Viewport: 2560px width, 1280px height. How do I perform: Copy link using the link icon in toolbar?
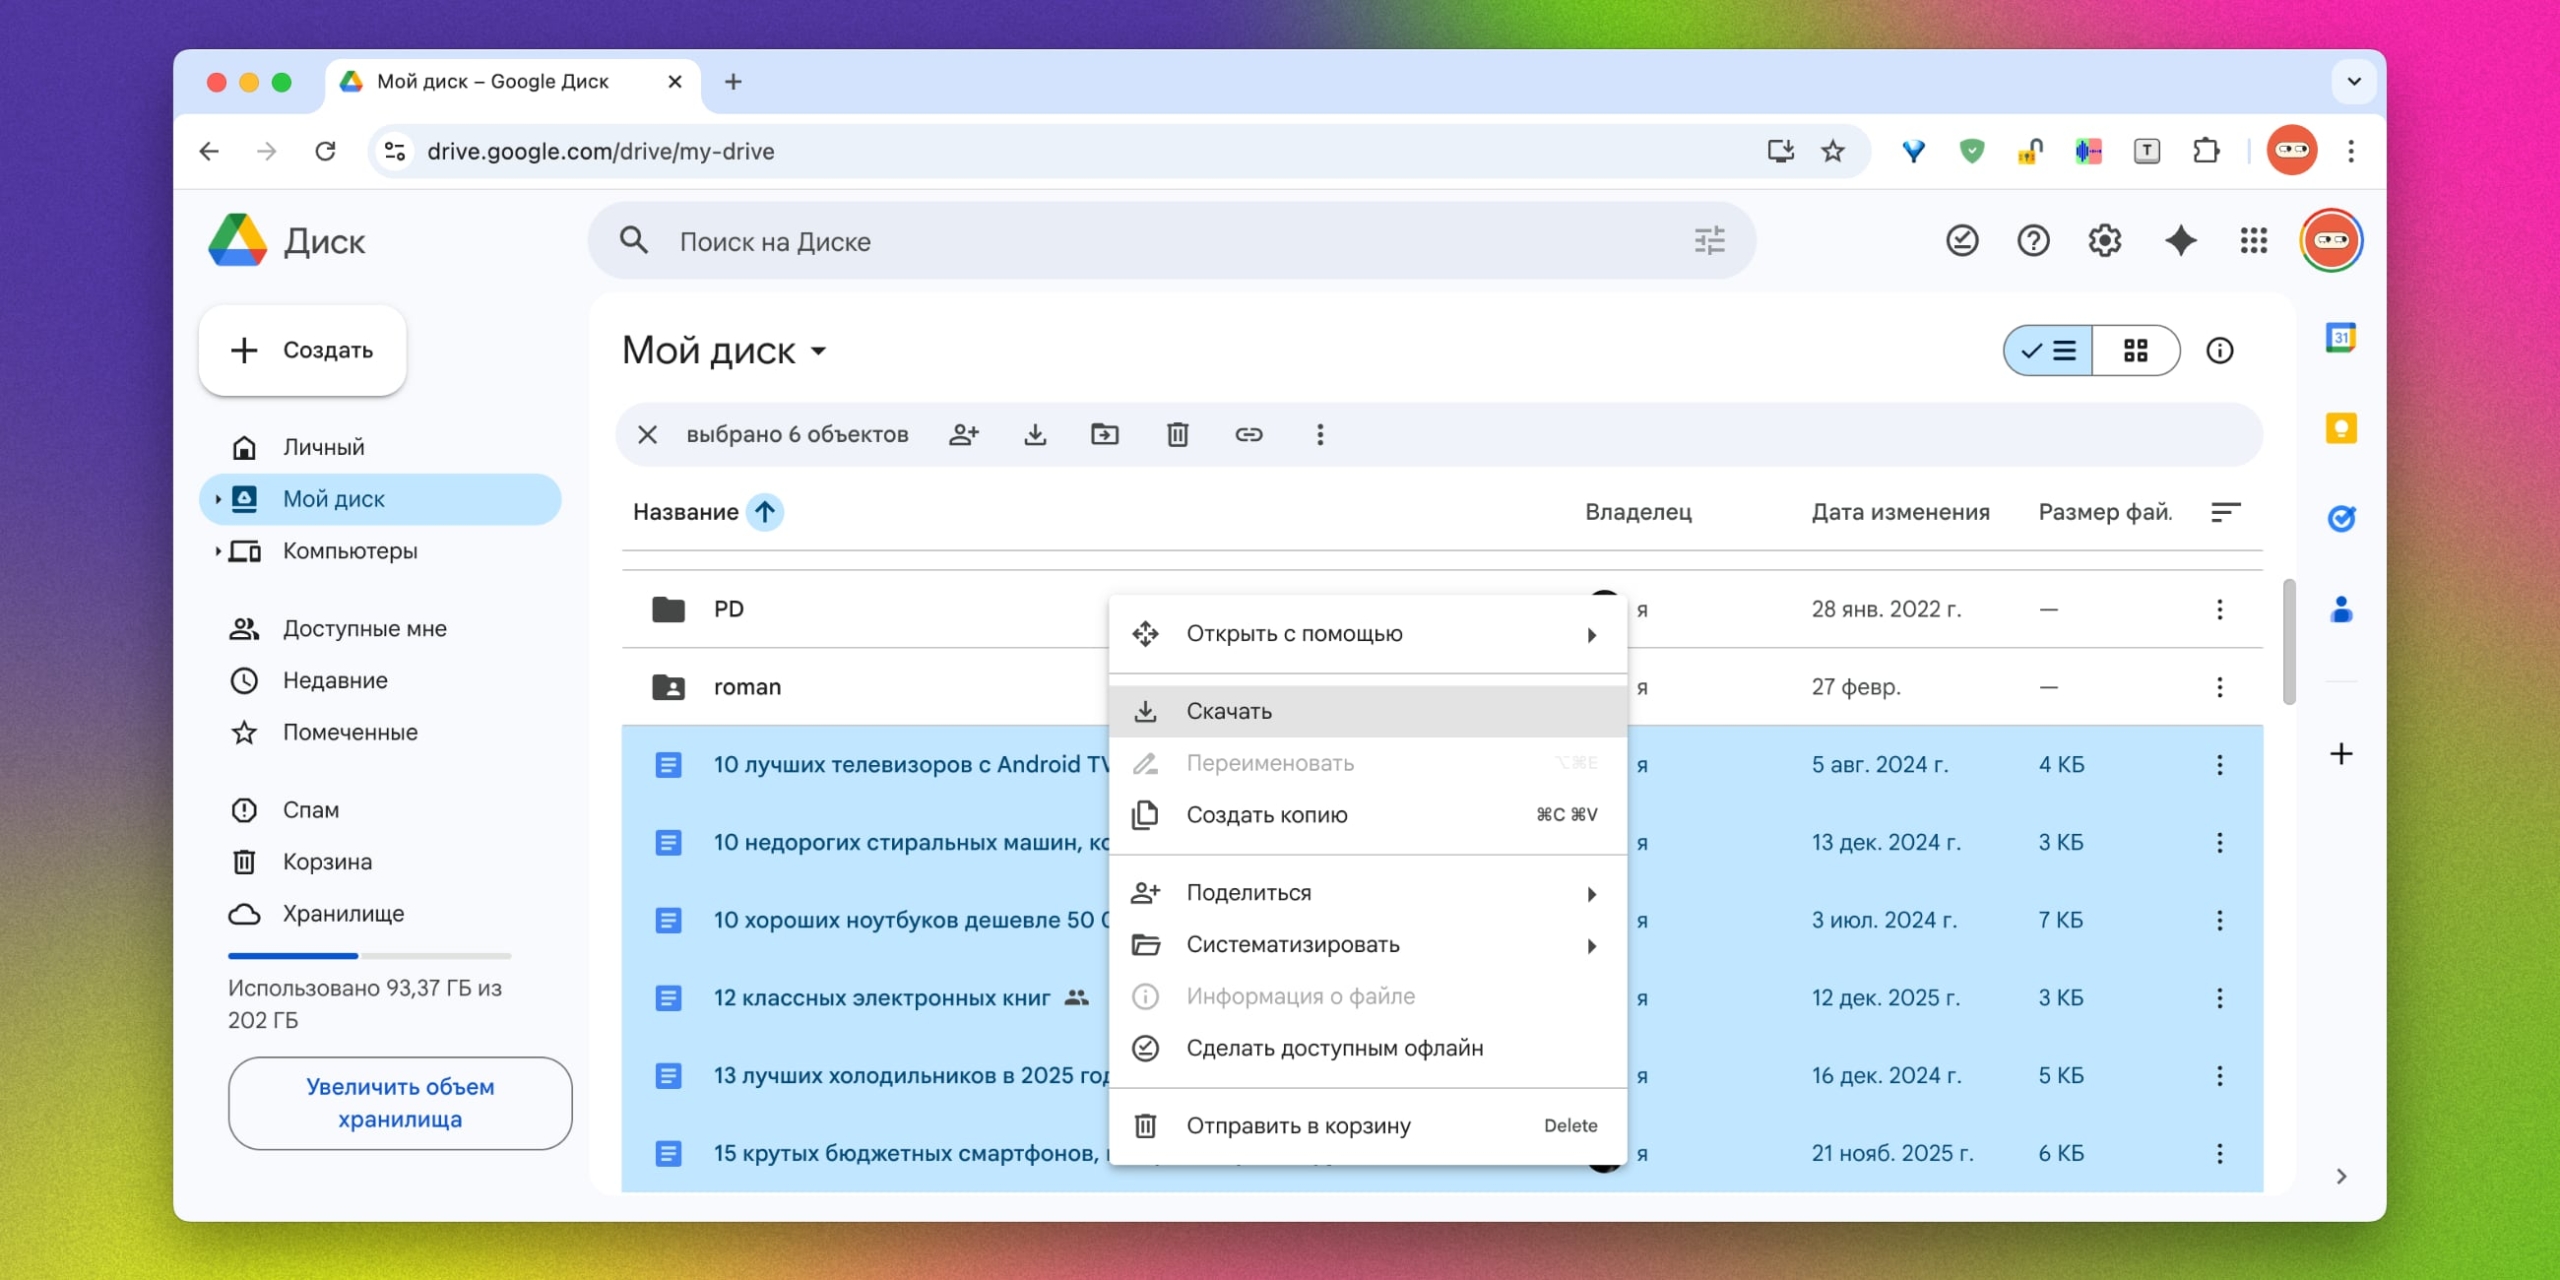pos(1248,434)
